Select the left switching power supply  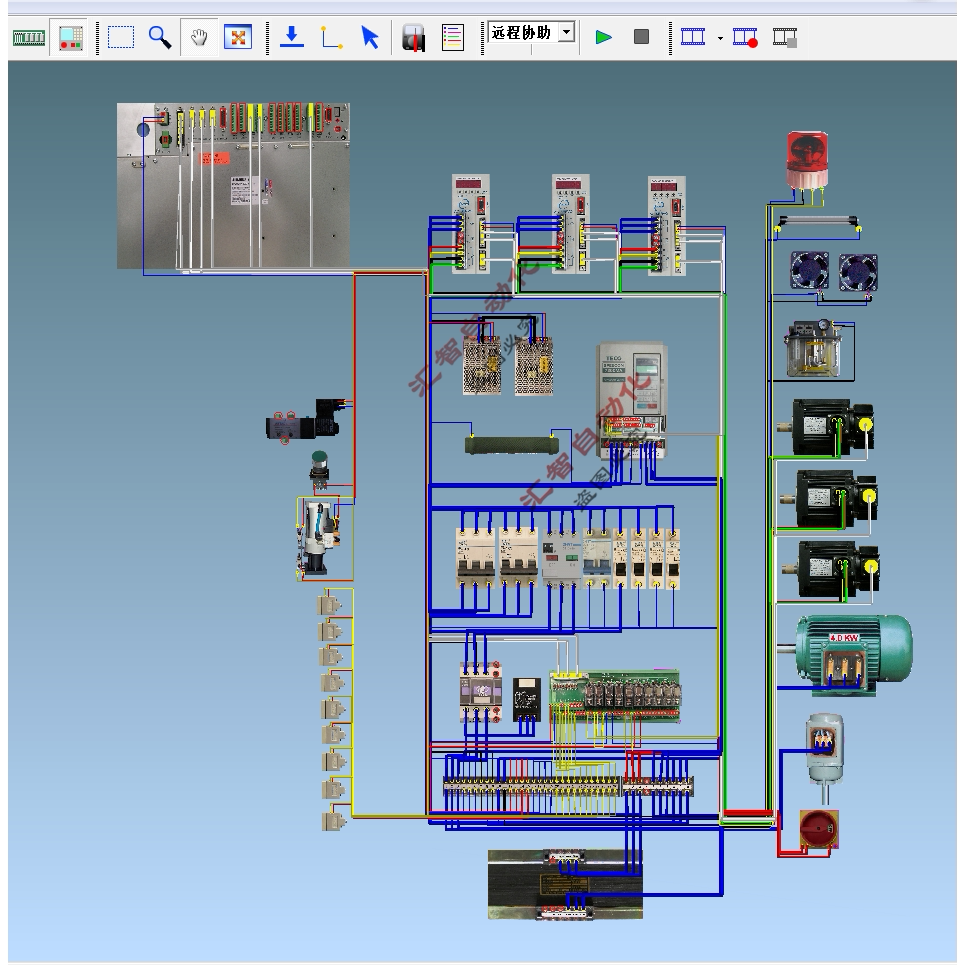click(x=482, y=366)
